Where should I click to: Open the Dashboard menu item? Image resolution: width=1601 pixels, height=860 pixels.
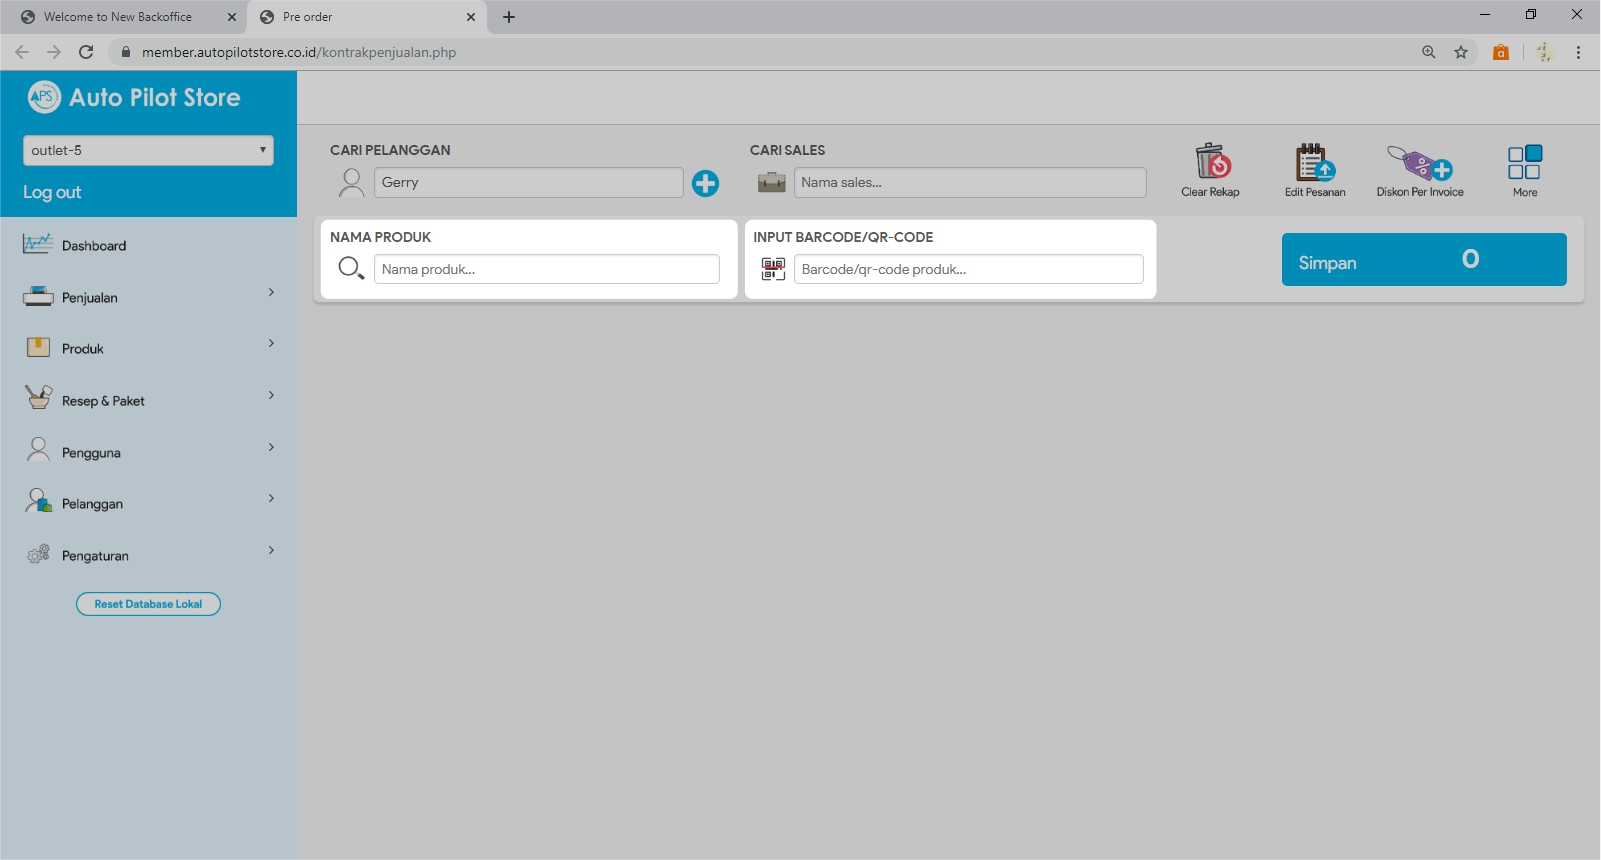point(94,246)
